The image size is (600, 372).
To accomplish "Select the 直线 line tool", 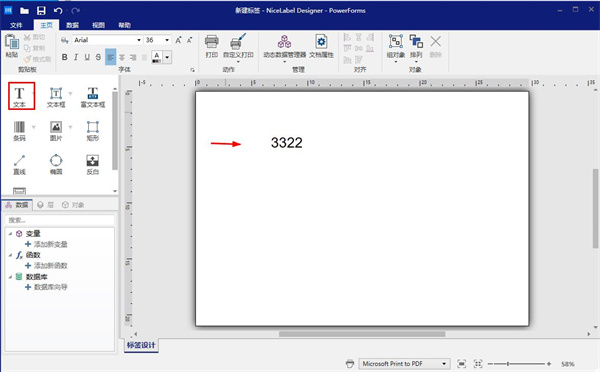I will pyautogui.click(x=19, y=164).
